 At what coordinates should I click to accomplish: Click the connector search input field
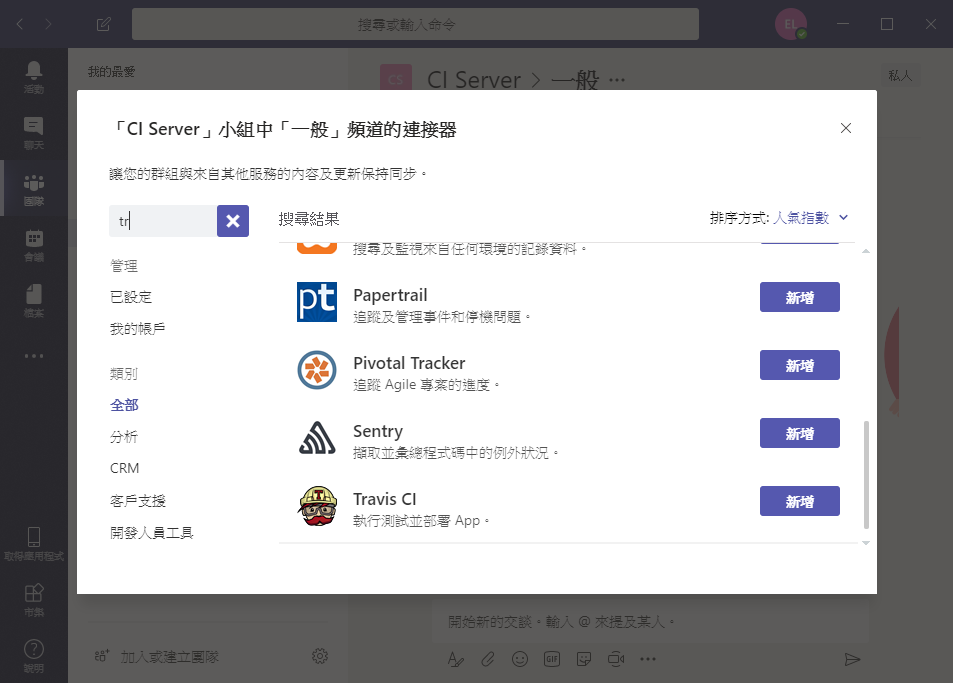point(163,221)
